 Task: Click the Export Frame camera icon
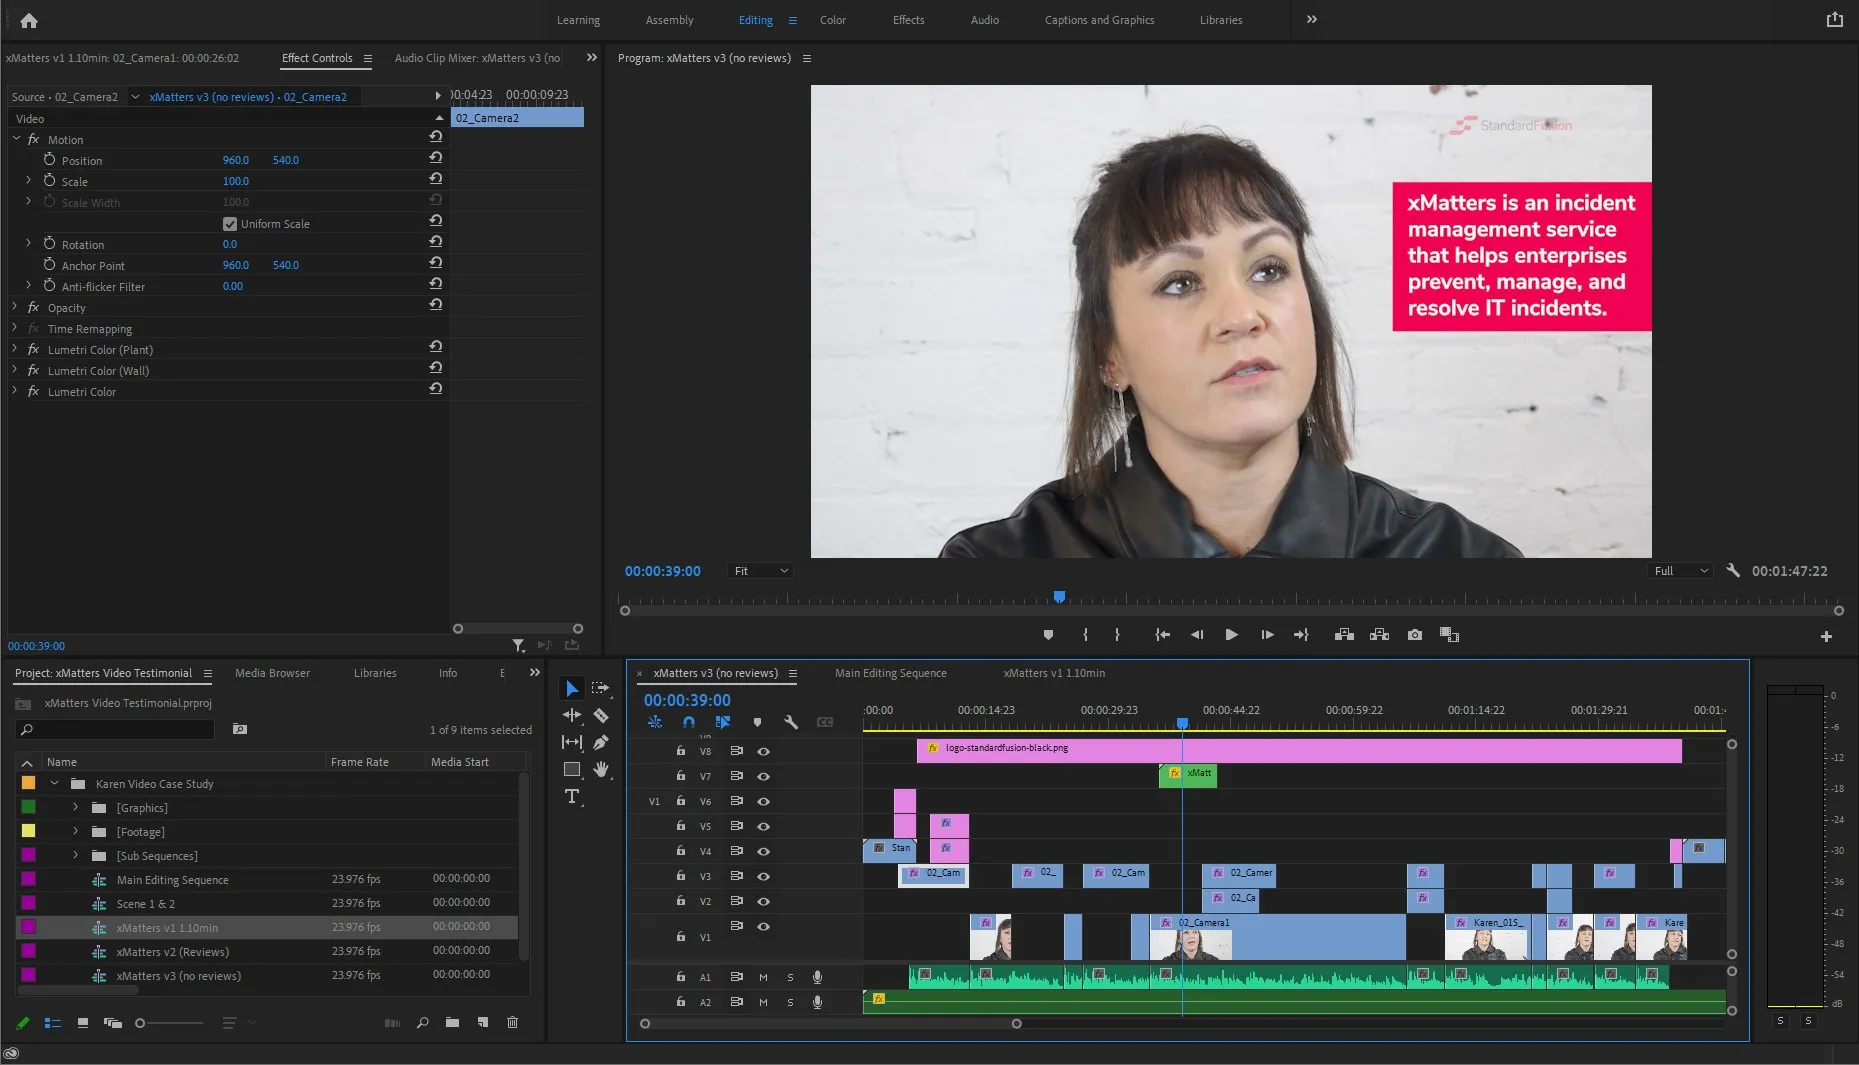tap(1414, 635)
